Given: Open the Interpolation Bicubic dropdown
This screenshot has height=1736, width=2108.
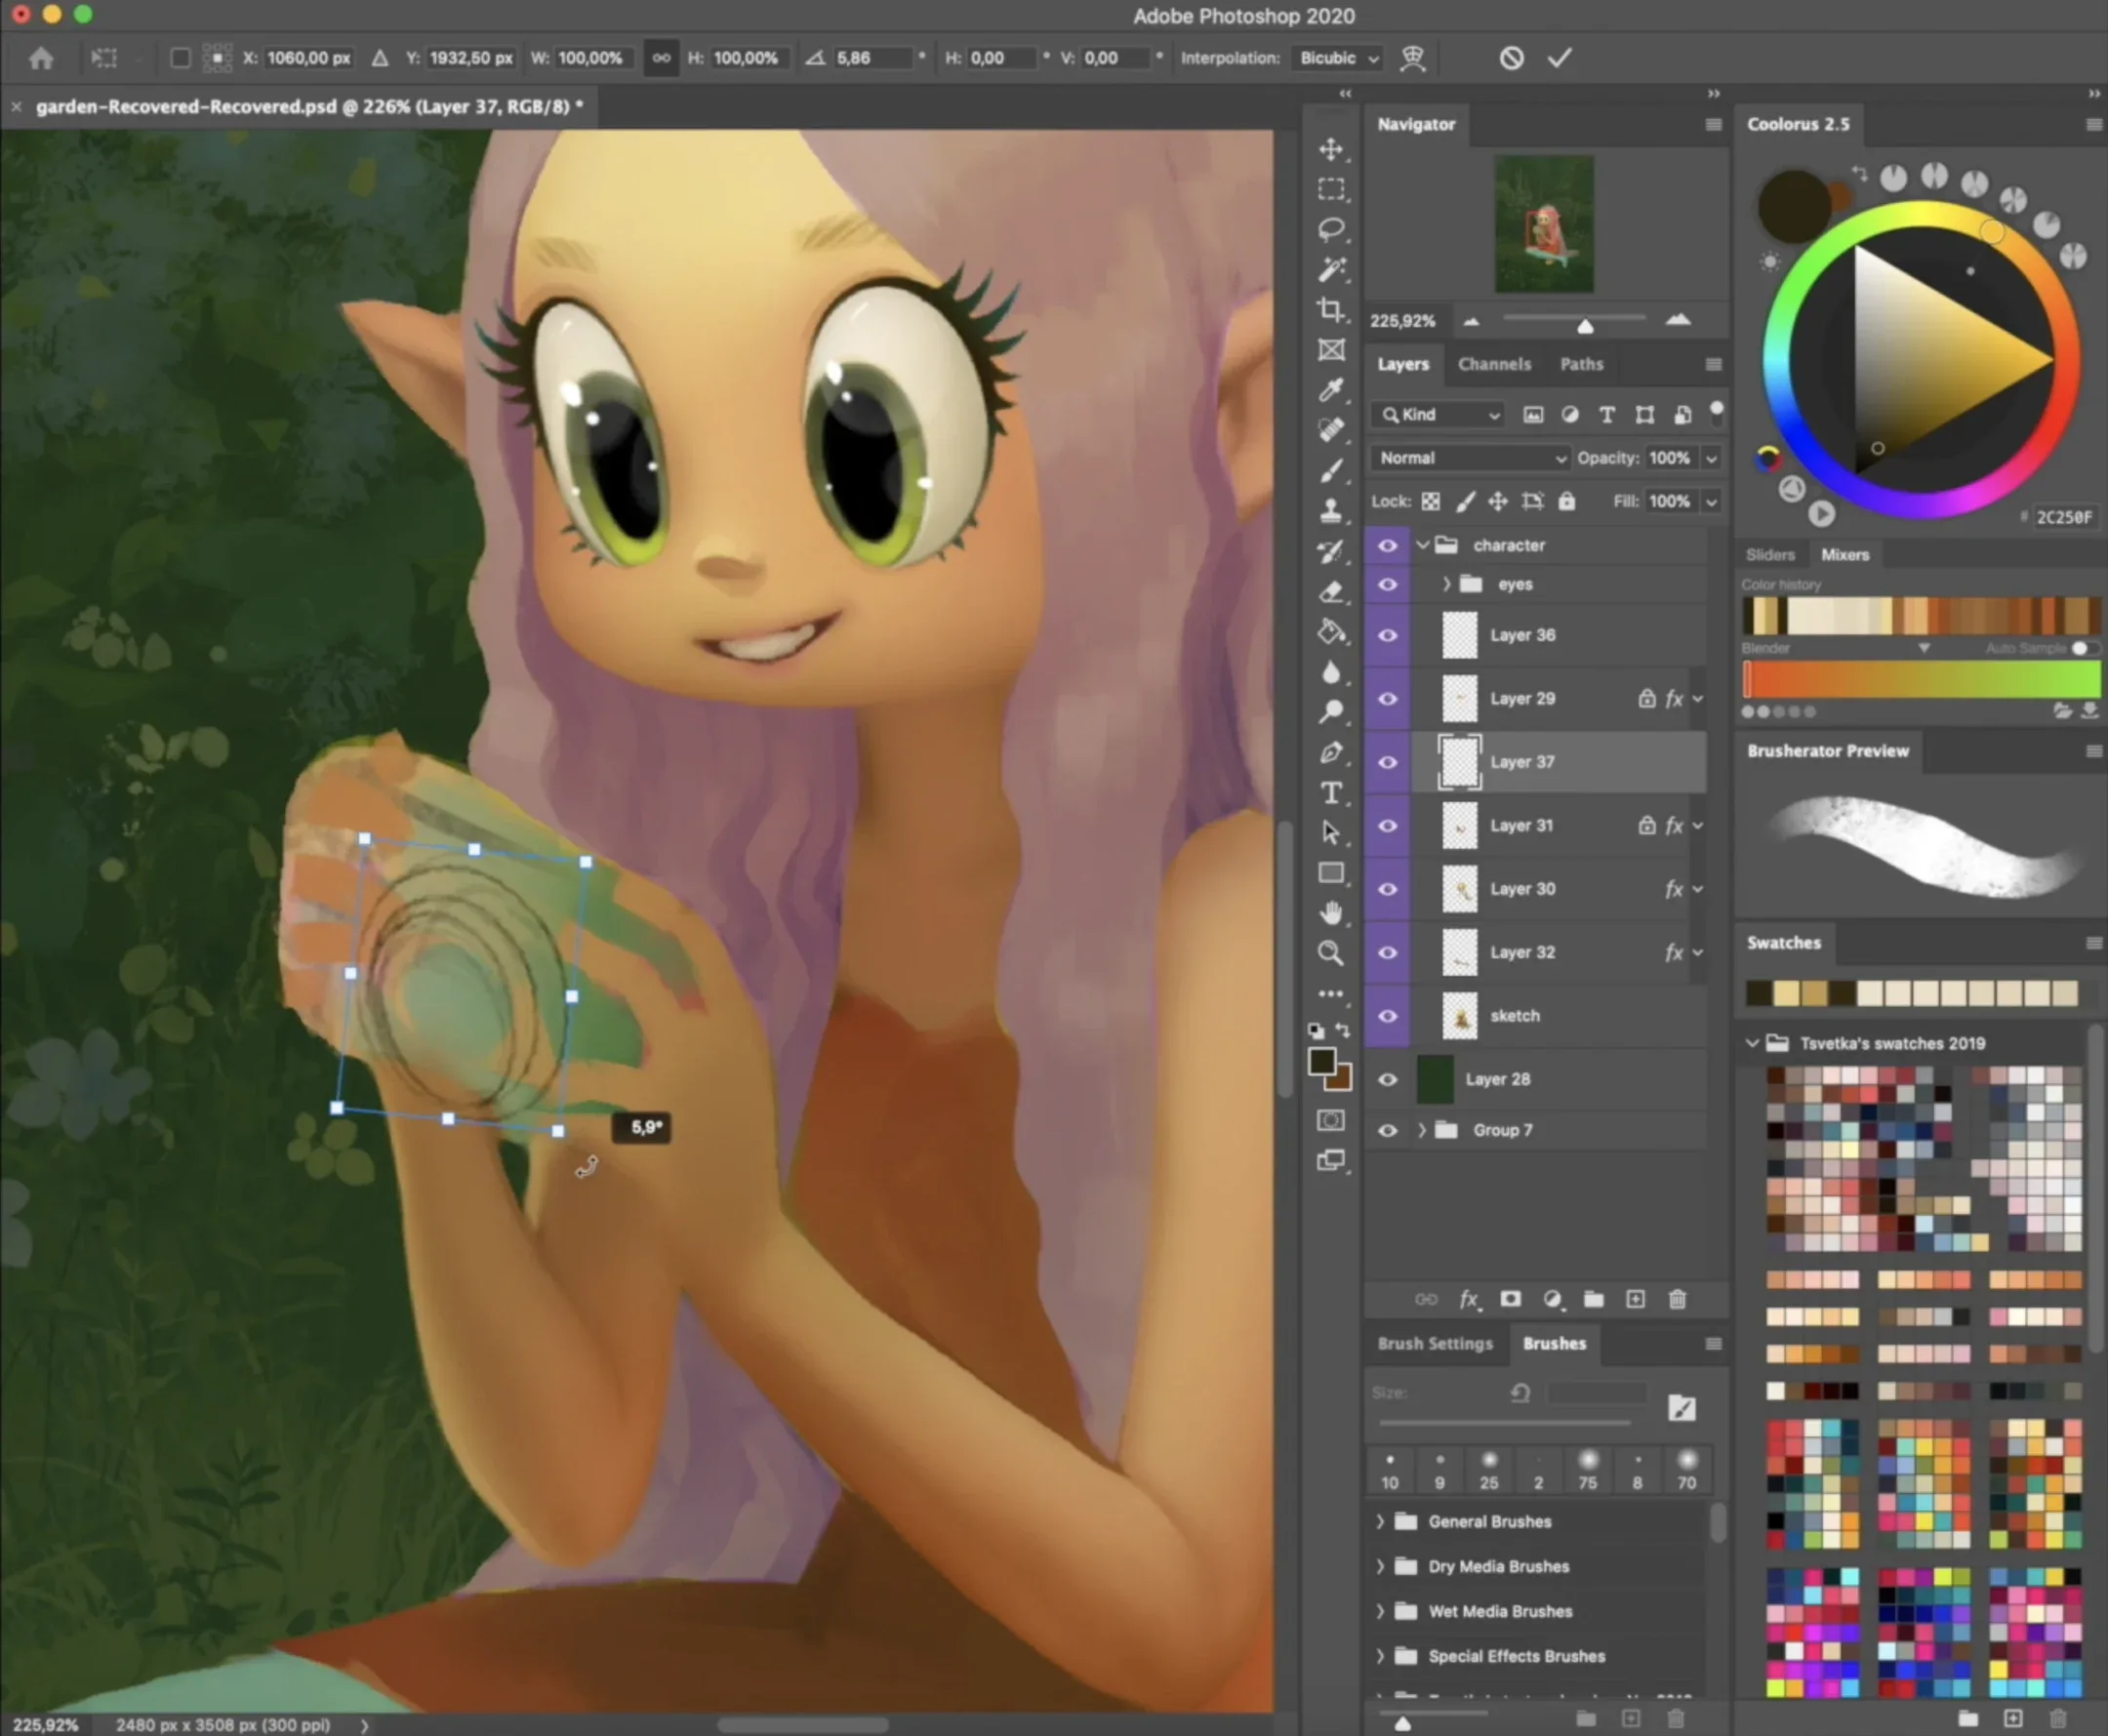Looking at the screenshot, I should click(1338, 58).
